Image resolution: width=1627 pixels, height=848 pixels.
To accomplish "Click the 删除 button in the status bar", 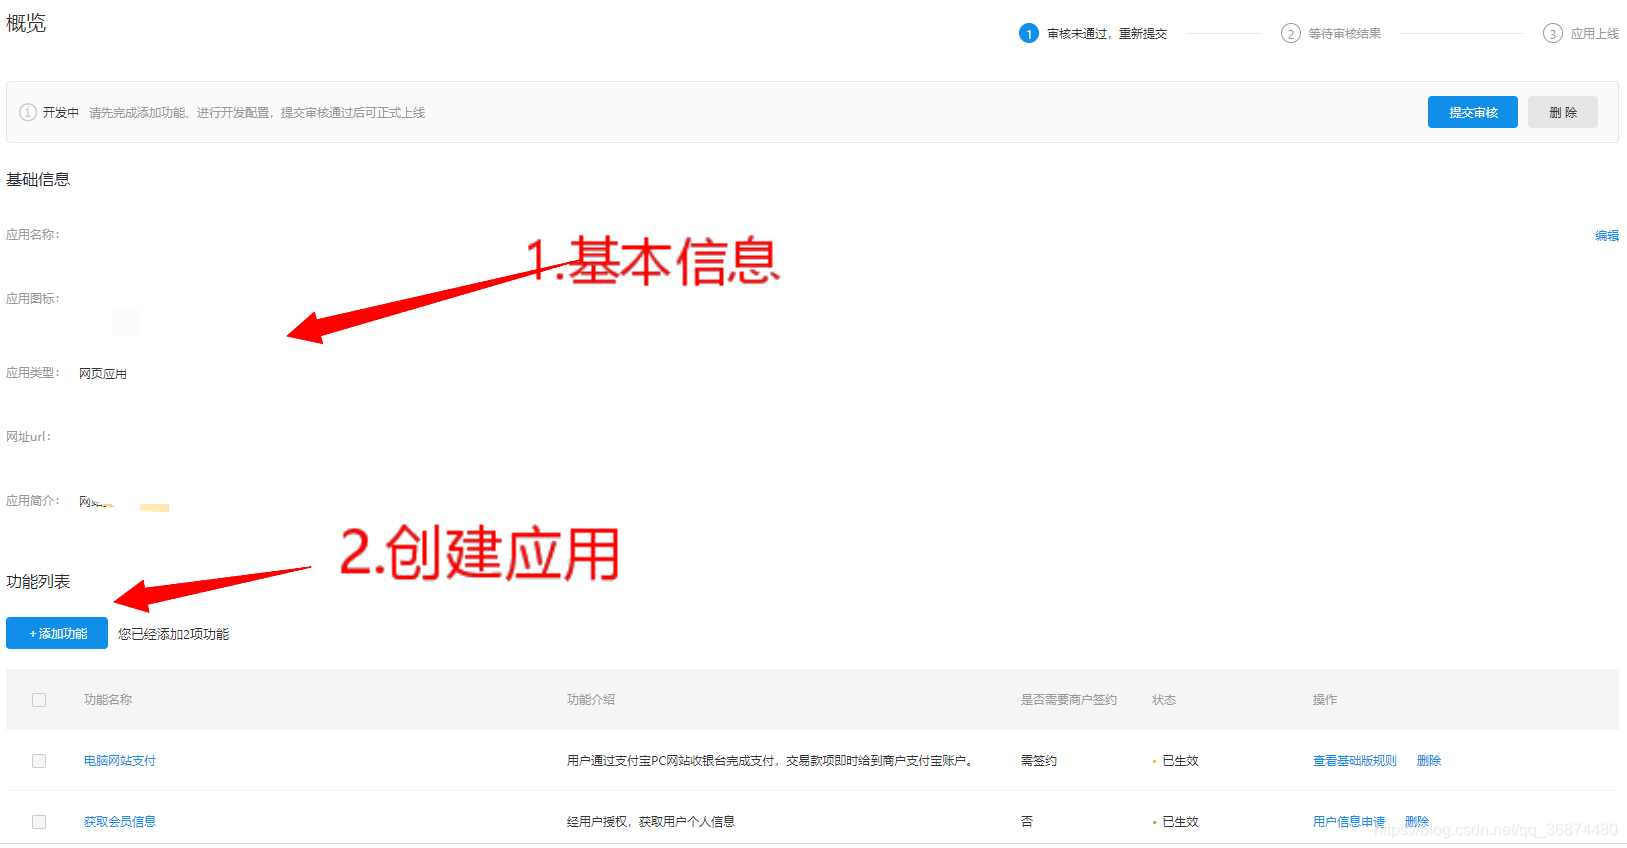I will tap(1562, 112).
